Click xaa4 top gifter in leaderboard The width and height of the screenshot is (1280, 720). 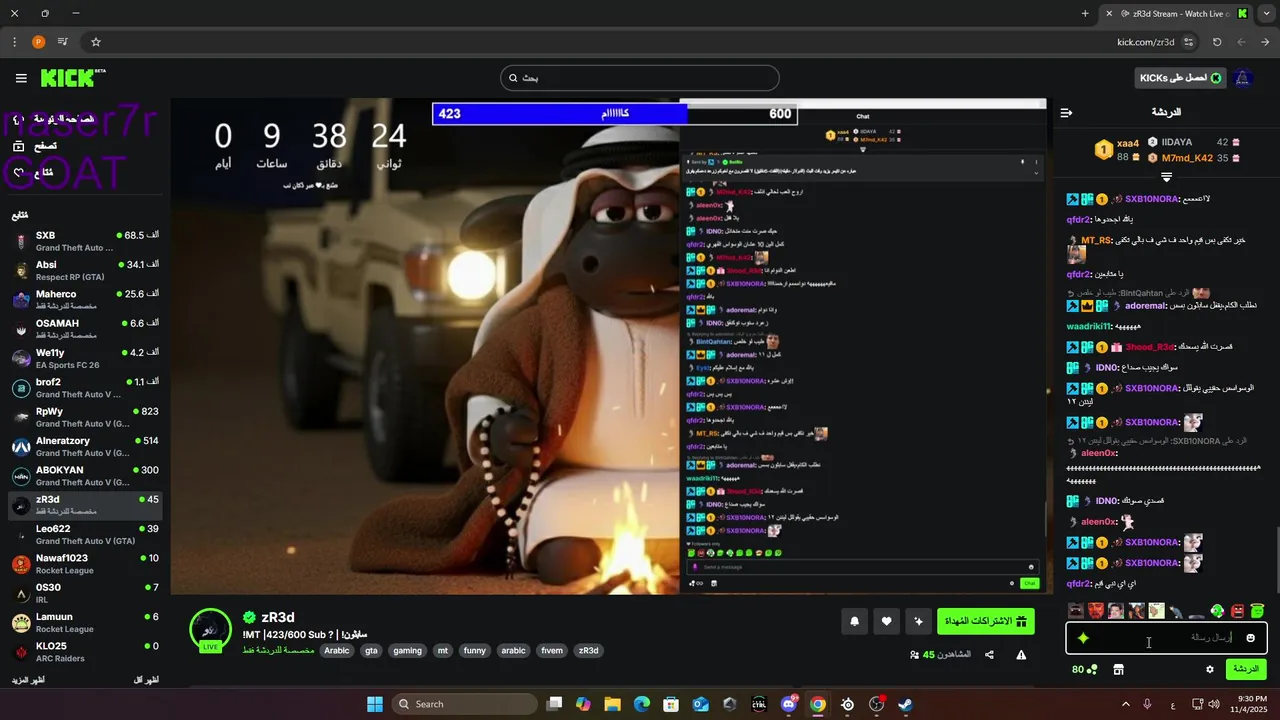[1117, 150]
